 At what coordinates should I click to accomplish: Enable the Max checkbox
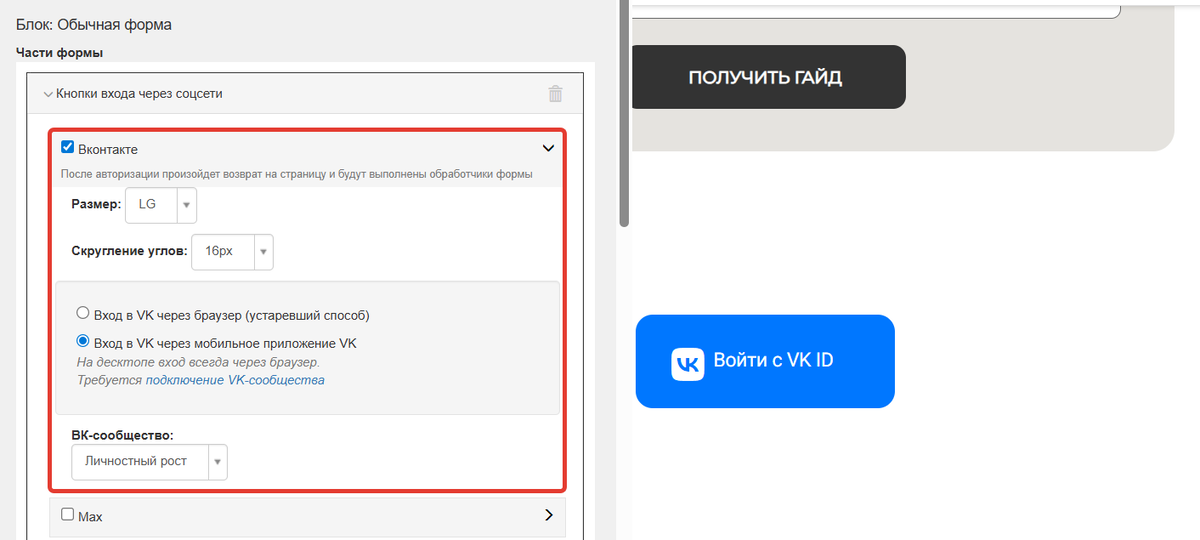68,515
